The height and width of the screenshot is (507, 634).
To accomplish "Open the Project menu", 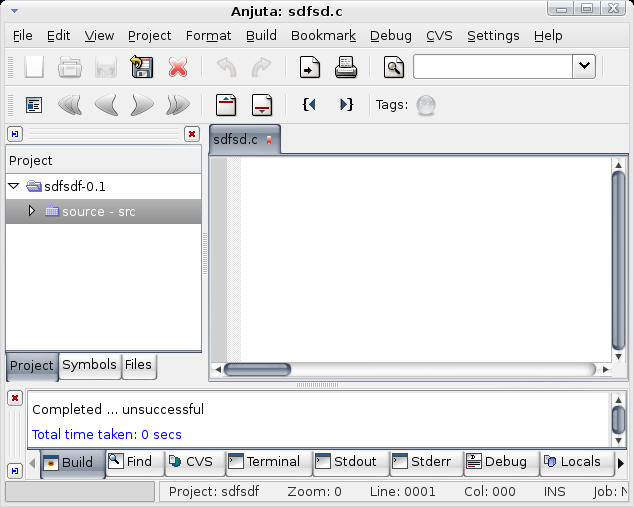I will [150, 36].
